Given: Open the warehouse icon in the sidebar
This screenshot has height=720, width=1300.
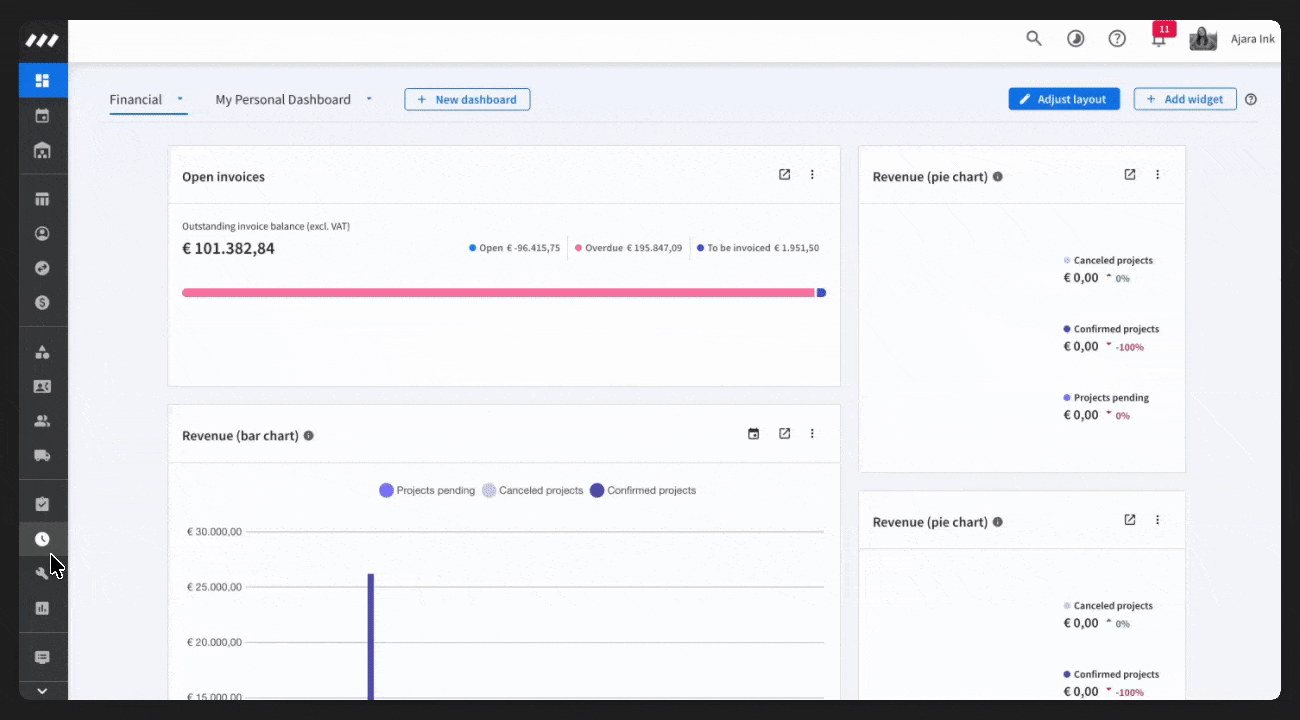Looking at the screenshot, I should coord(42,151).
